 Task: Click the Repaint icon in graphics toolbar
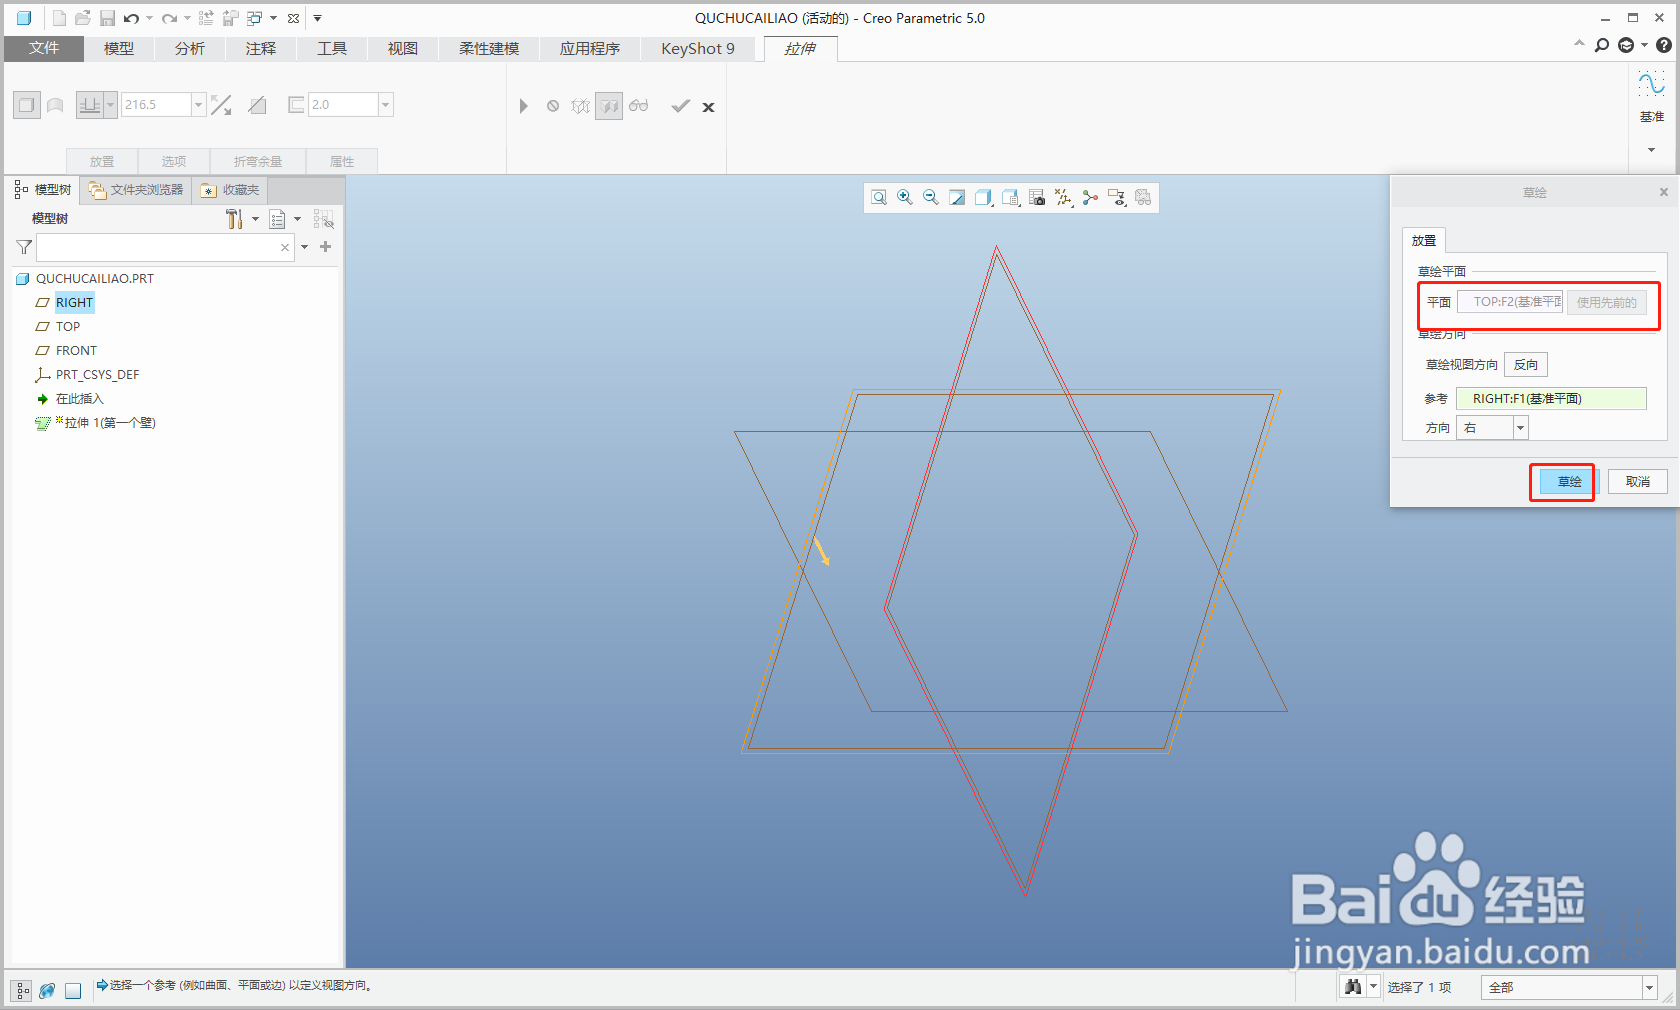pos(957,198)
